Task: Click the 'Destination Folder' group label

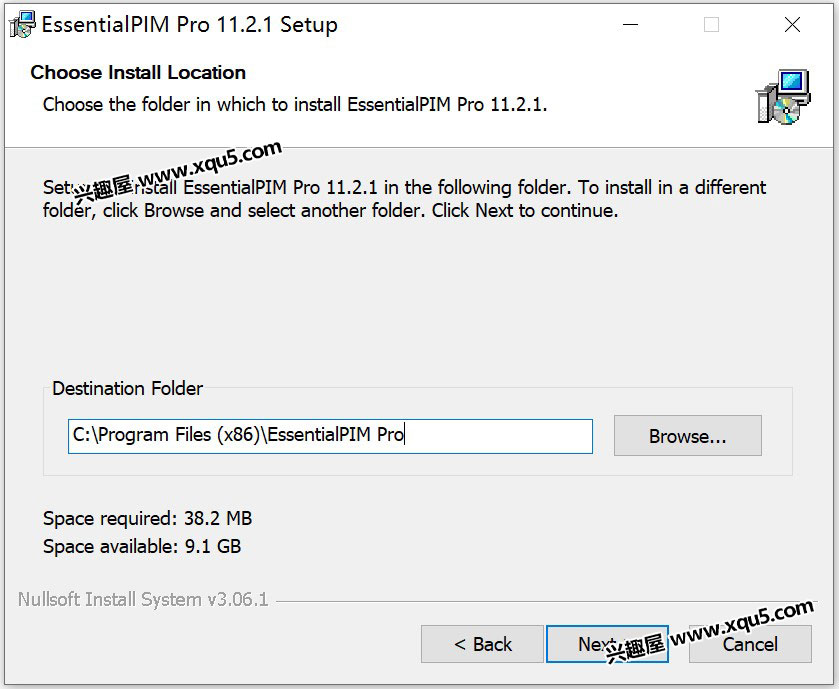Action: (127, 388)
